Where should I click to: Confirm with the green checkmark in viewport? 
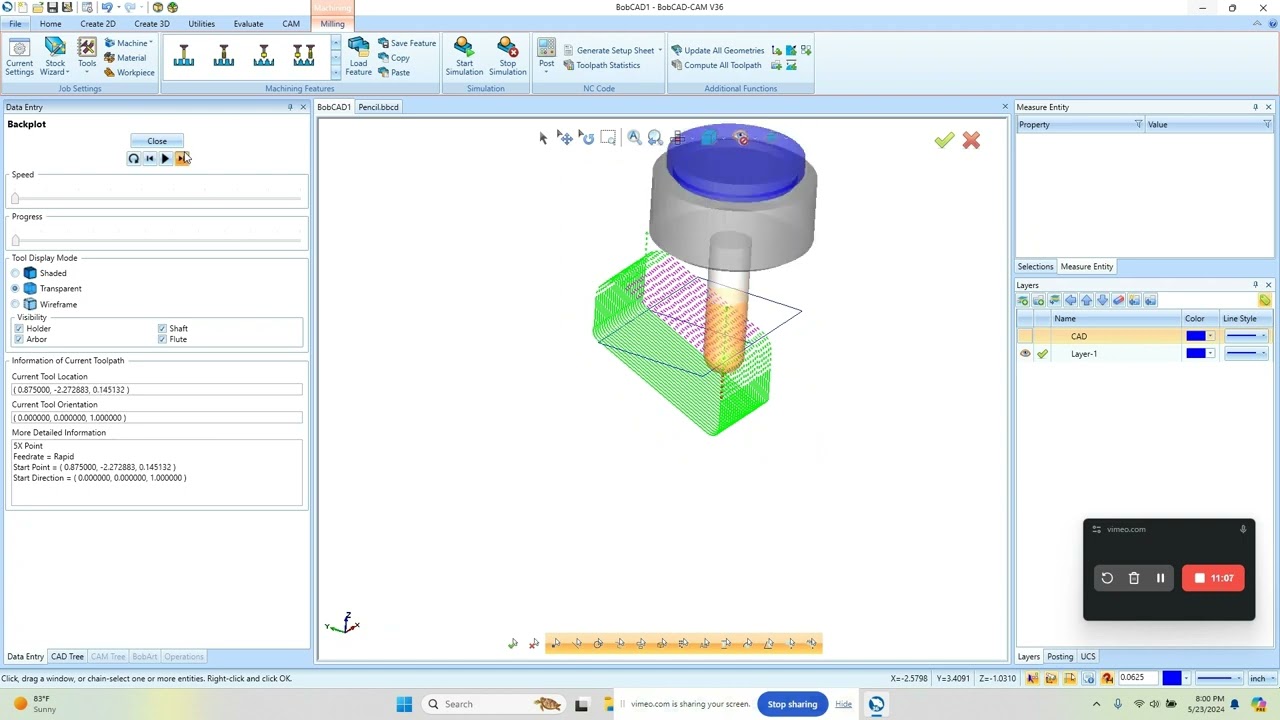tap(944, 141)
